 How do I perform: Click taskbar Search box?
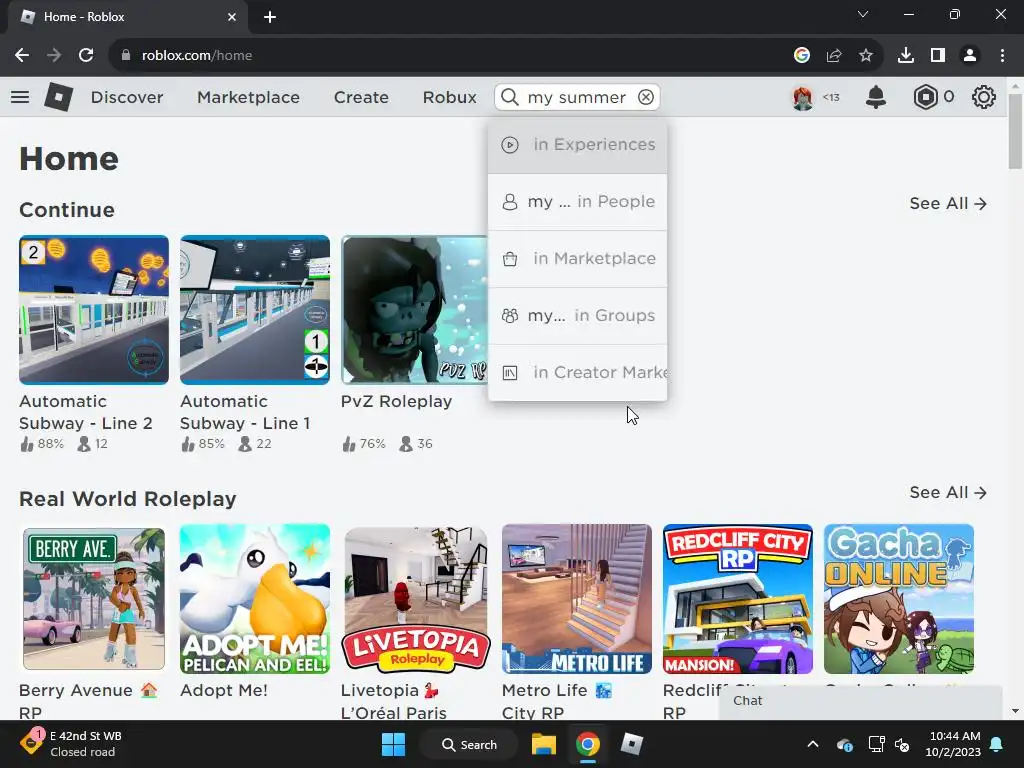[469, 744]
